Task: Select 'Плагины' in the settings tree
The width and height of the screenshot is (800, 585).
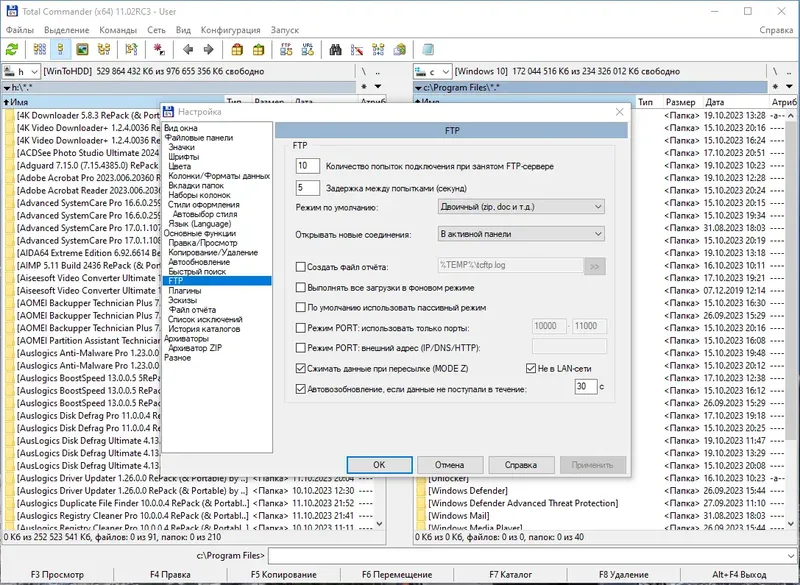Action: [185, 291]
